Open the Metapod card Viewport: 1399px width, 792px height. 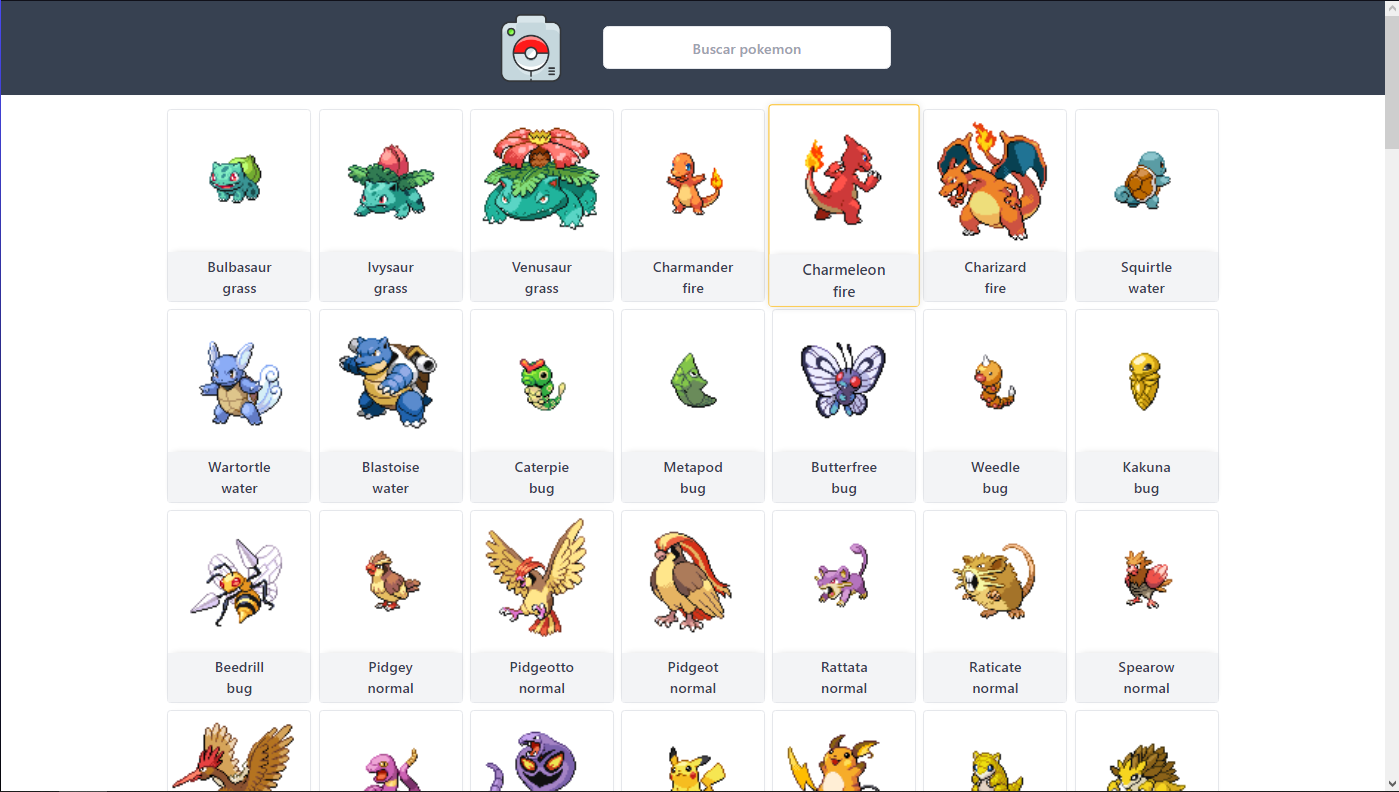pos(693,405)
